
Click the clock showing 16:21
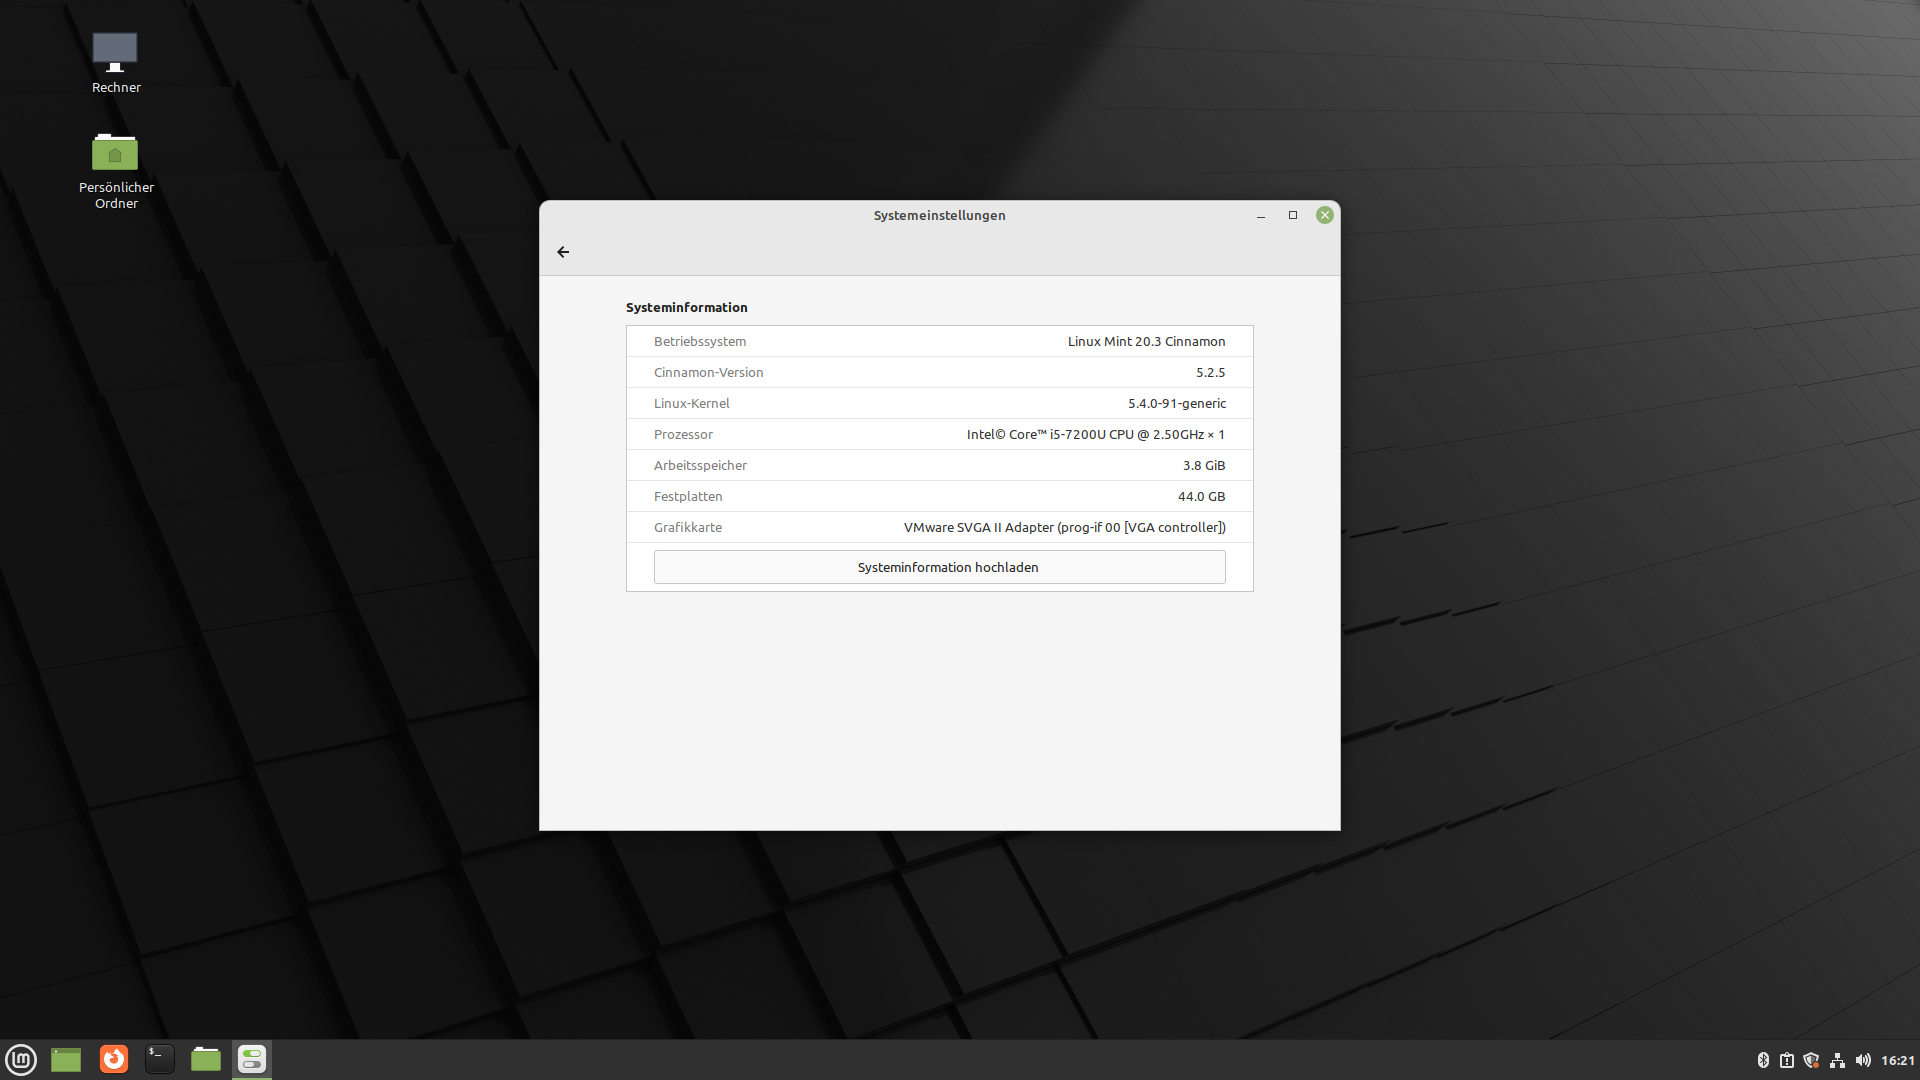coord(1897,1060)
